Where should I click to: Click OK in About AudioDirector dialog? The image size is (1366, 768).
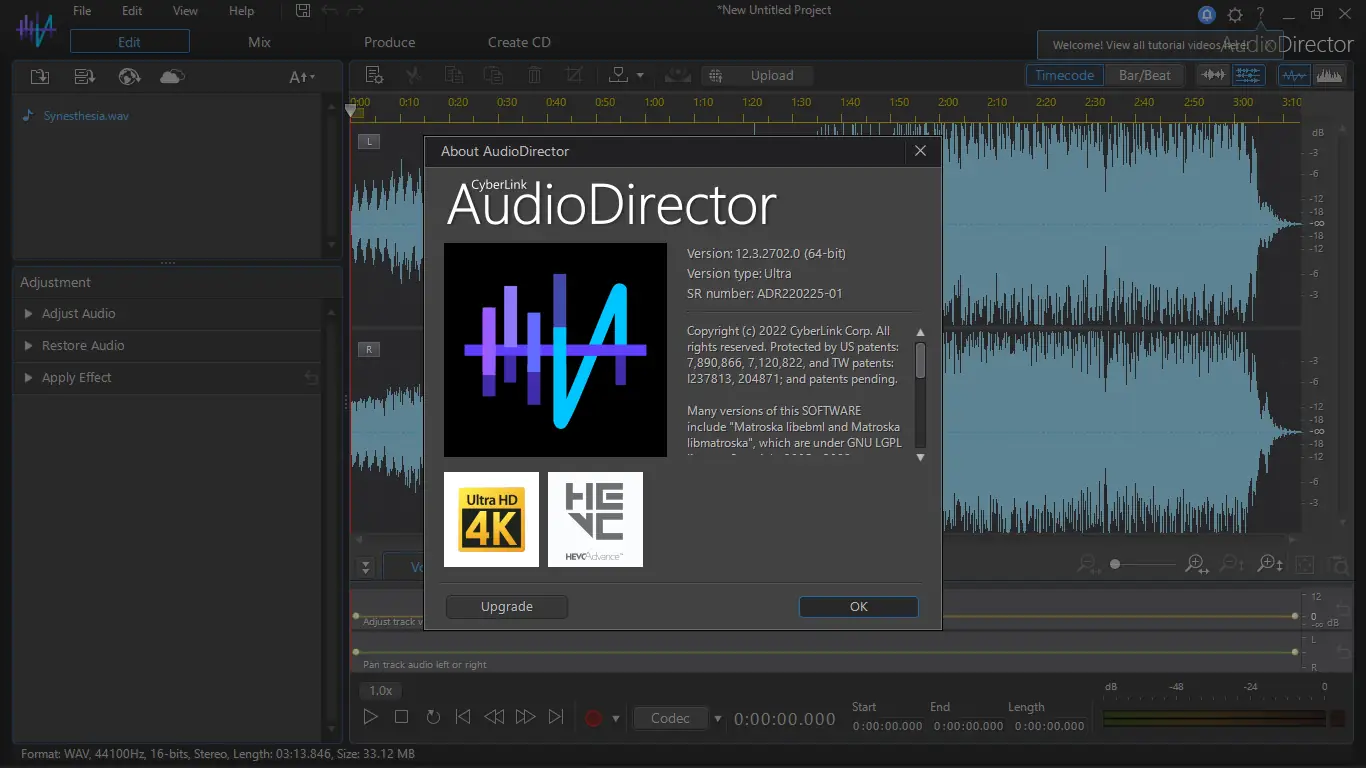858,607
